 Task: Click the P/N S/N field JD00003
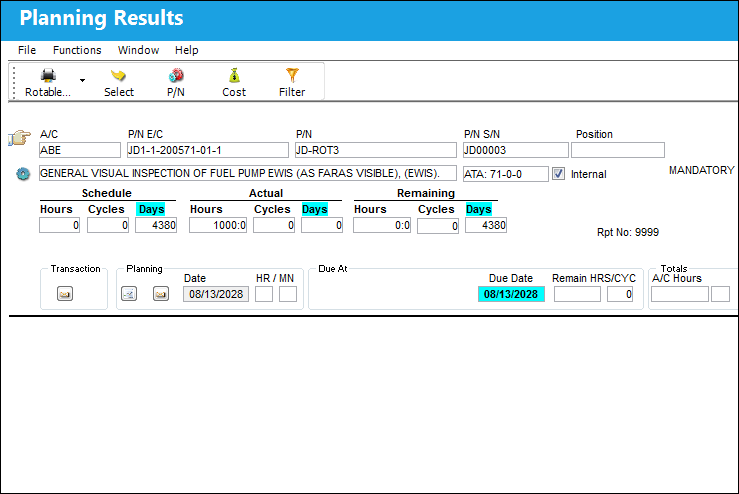[516, 150]
